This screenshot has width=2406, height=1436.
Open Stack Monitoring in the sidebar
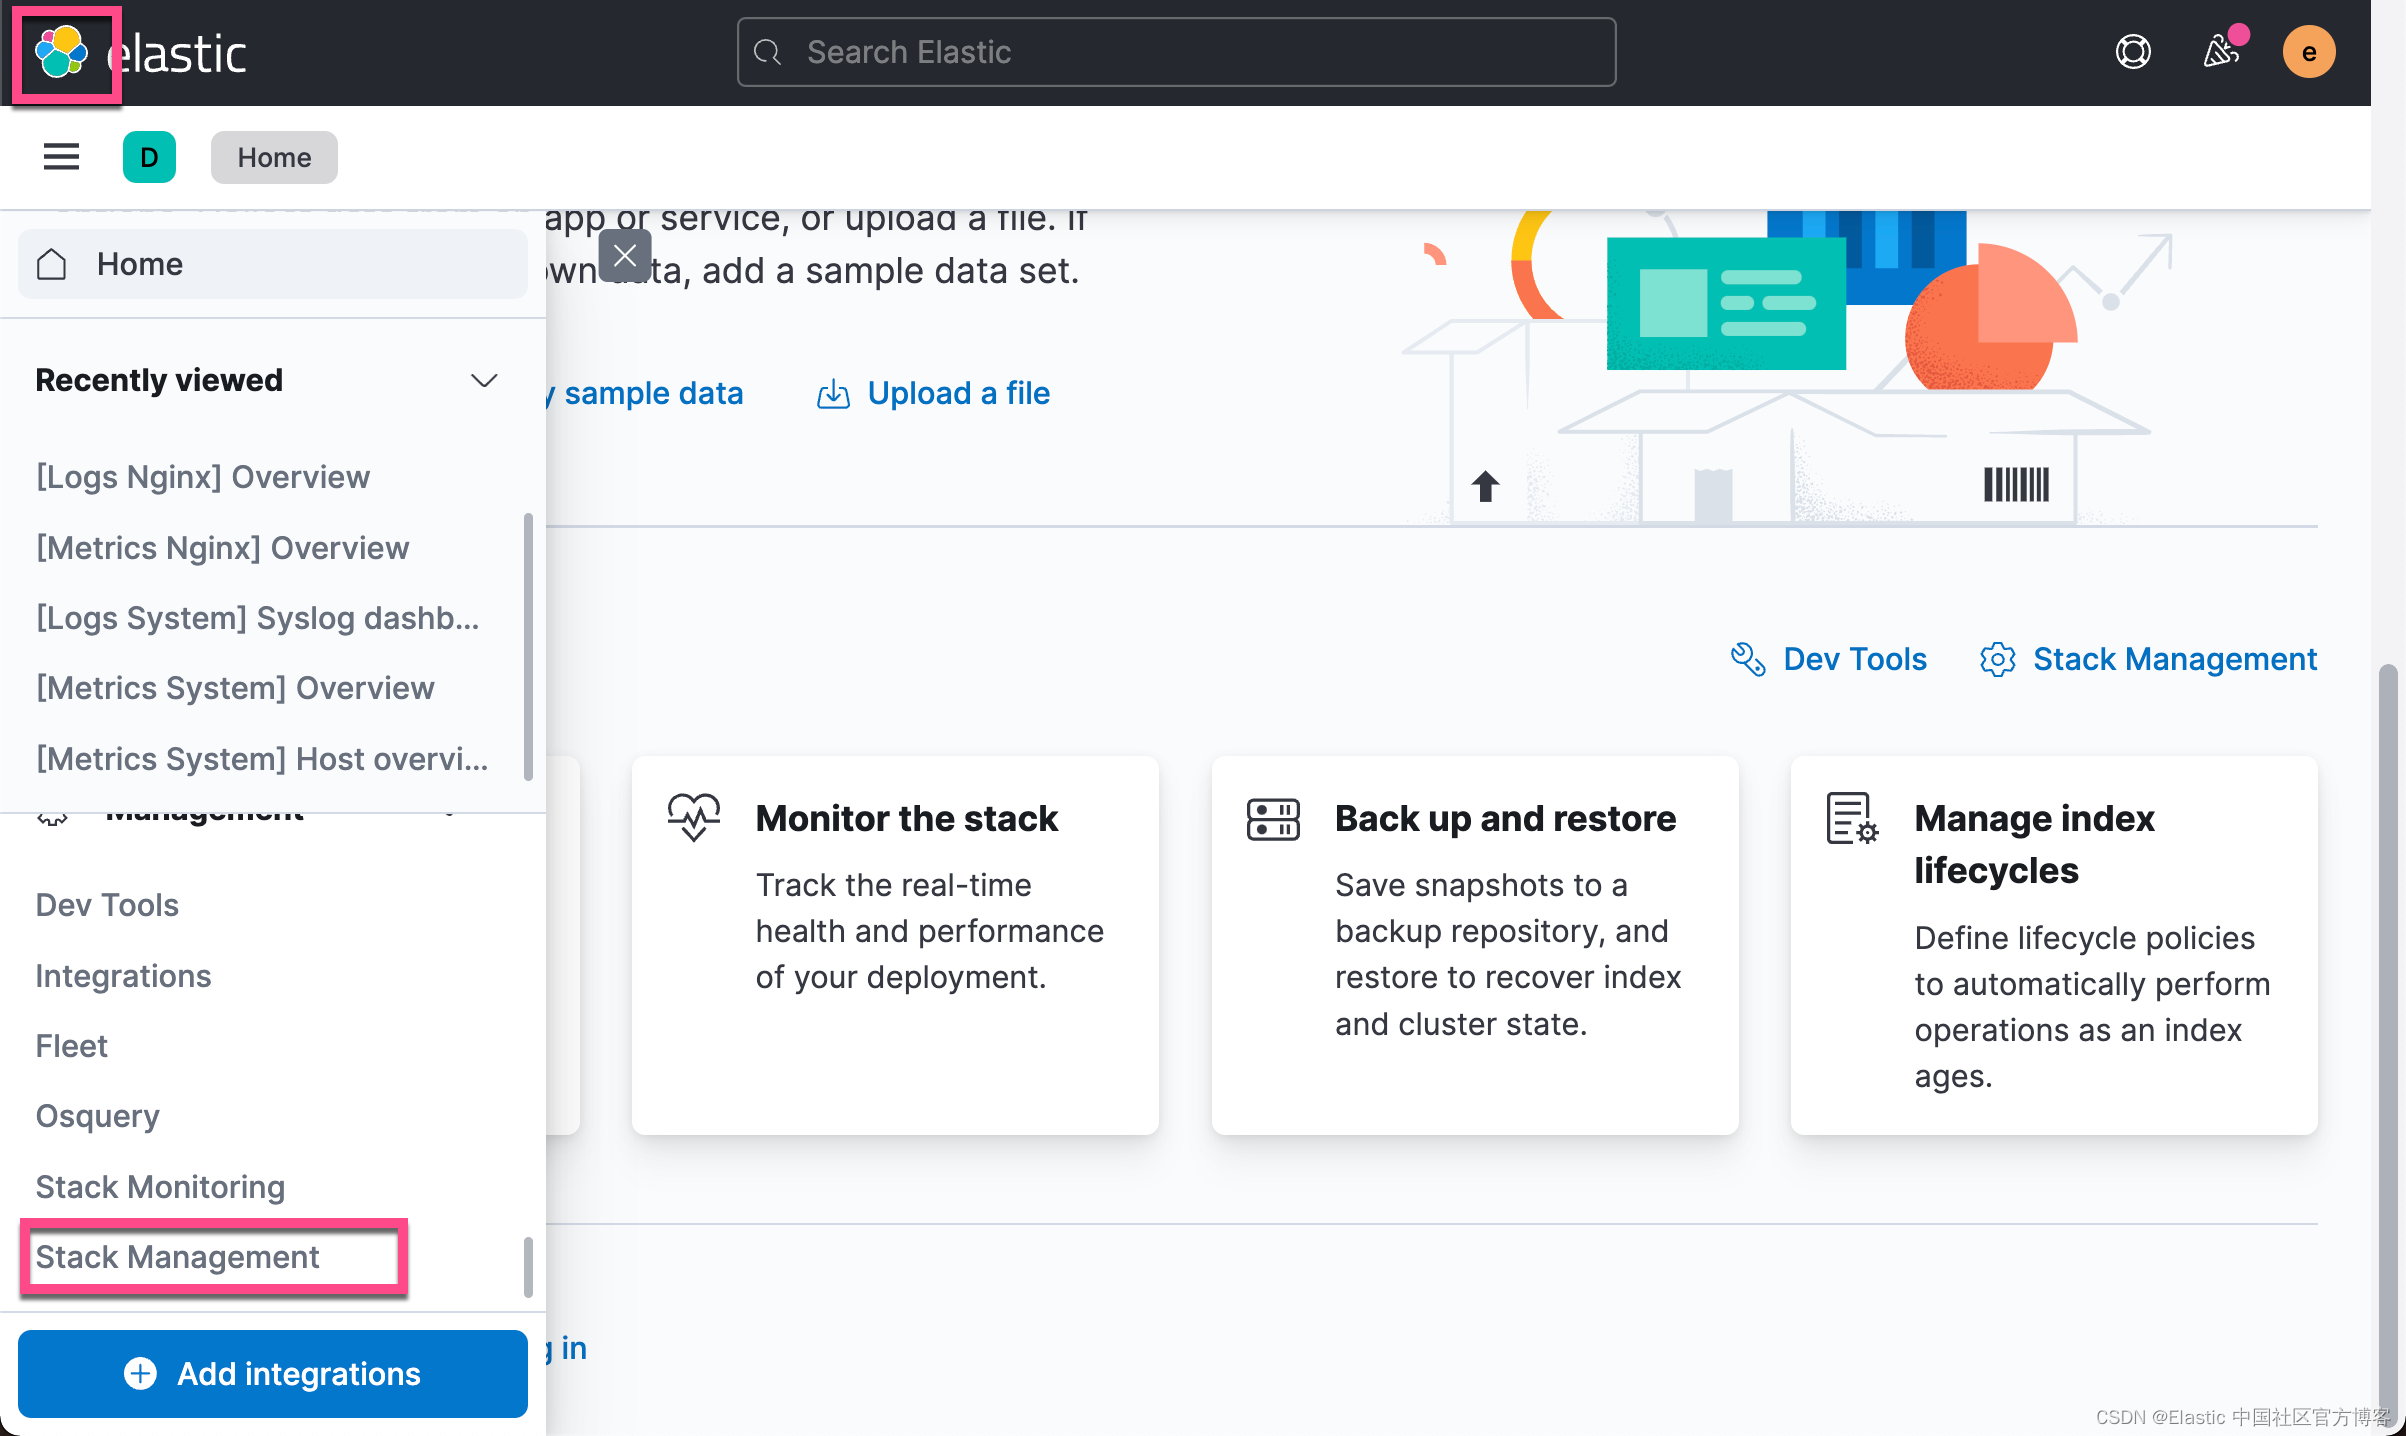pos(160,1187)
